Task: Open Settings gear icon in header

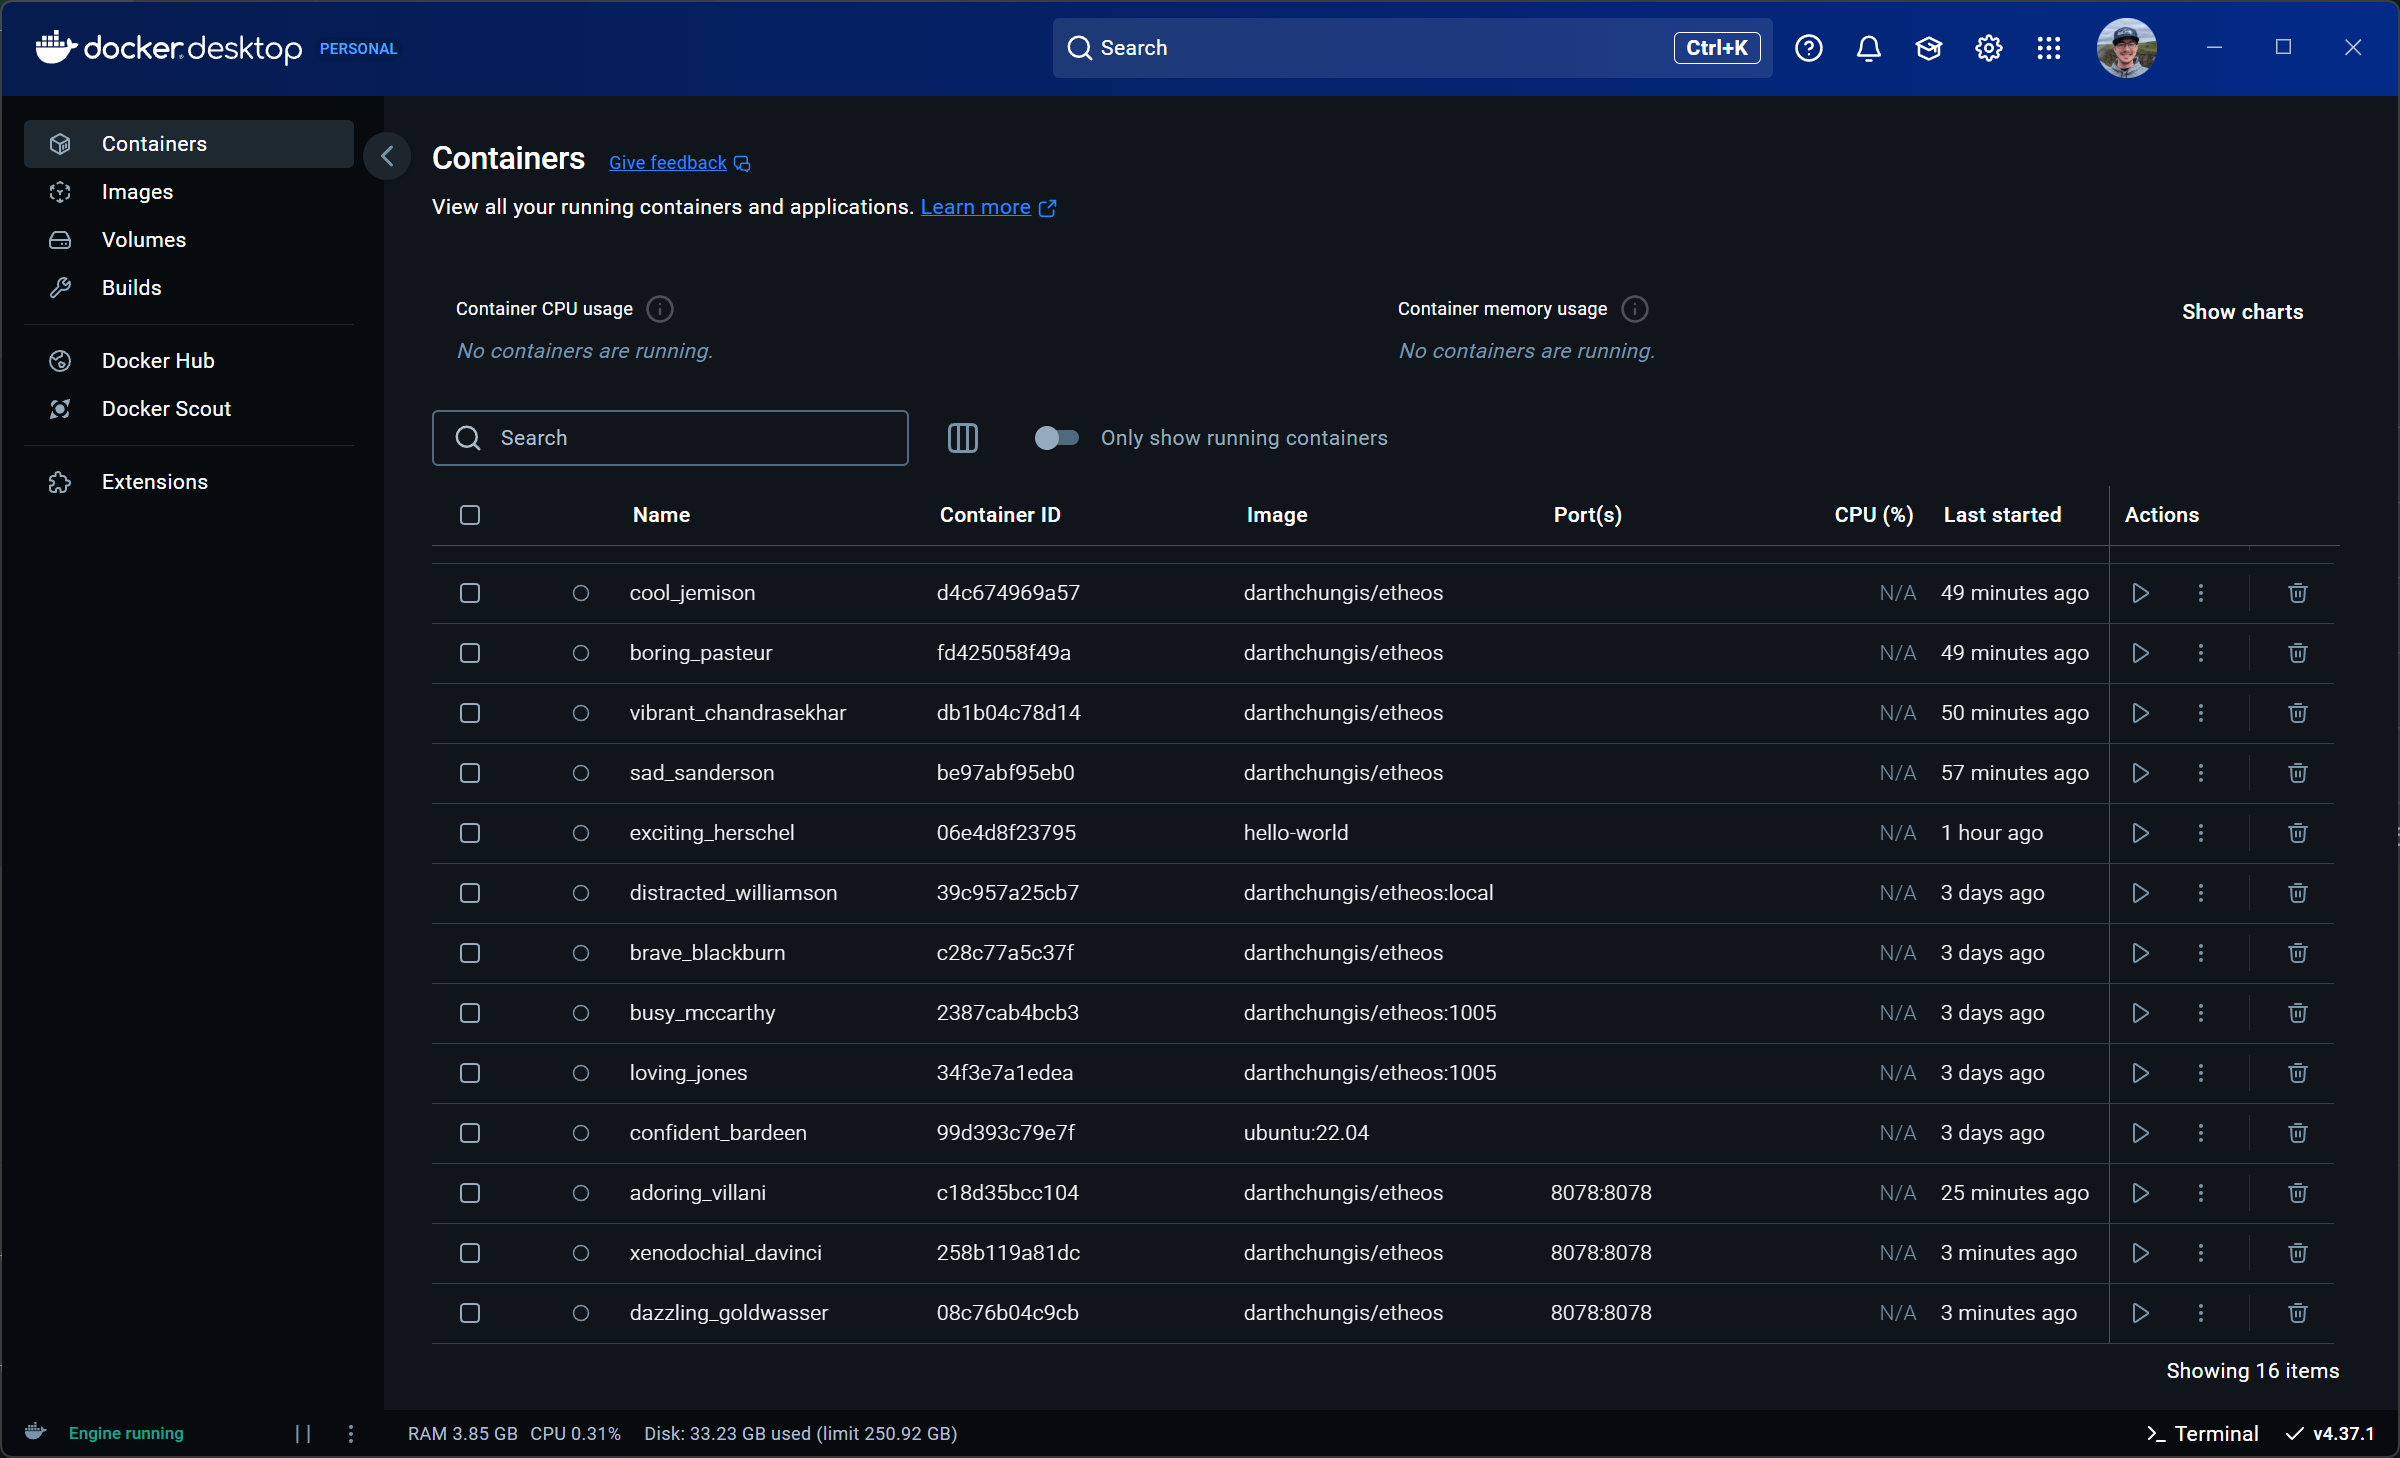Action: coord(1988,48)
